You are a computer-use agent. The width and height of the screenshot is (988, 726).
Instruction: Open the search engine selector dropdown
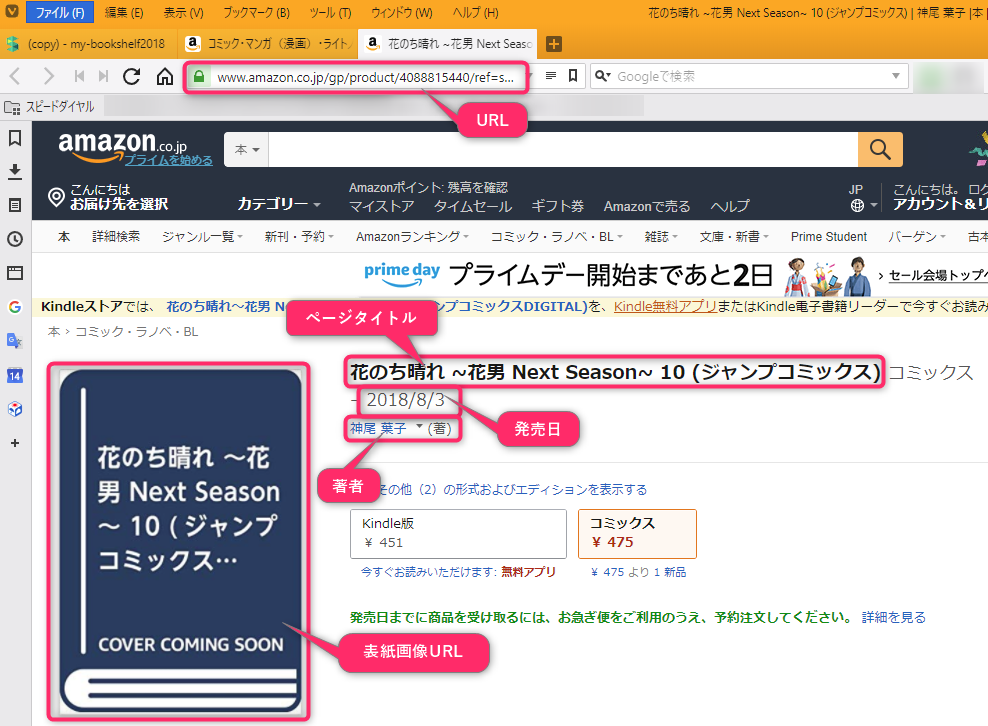(x=603, y=76)
